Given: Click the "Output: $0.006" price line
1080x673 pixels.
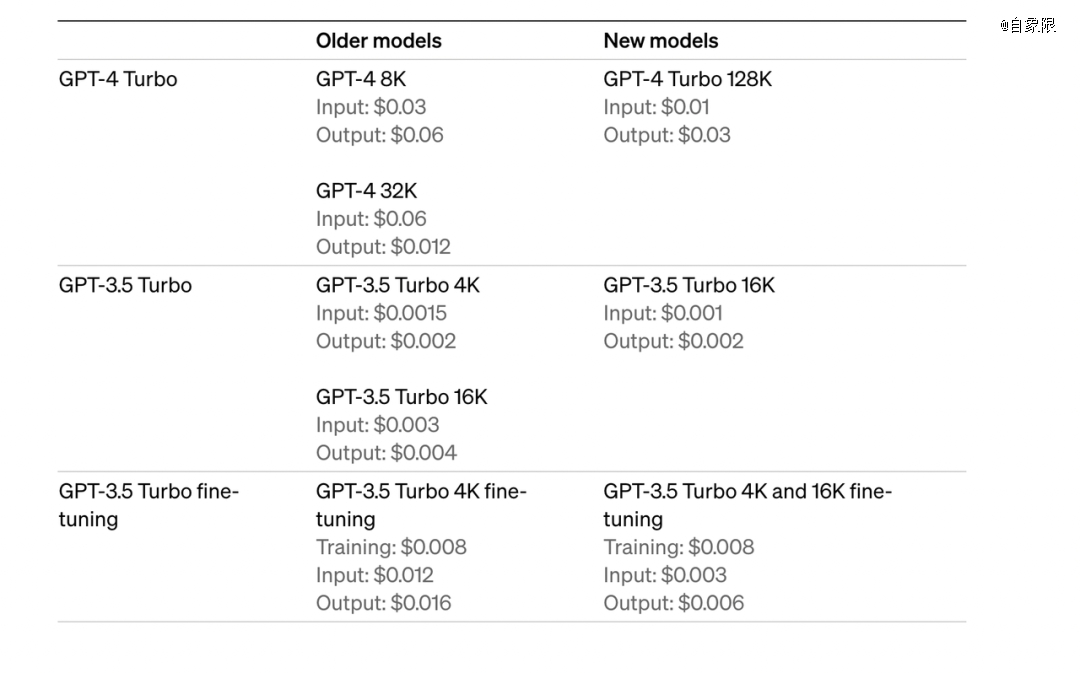Looking at the screenshot, I should 673,603.
